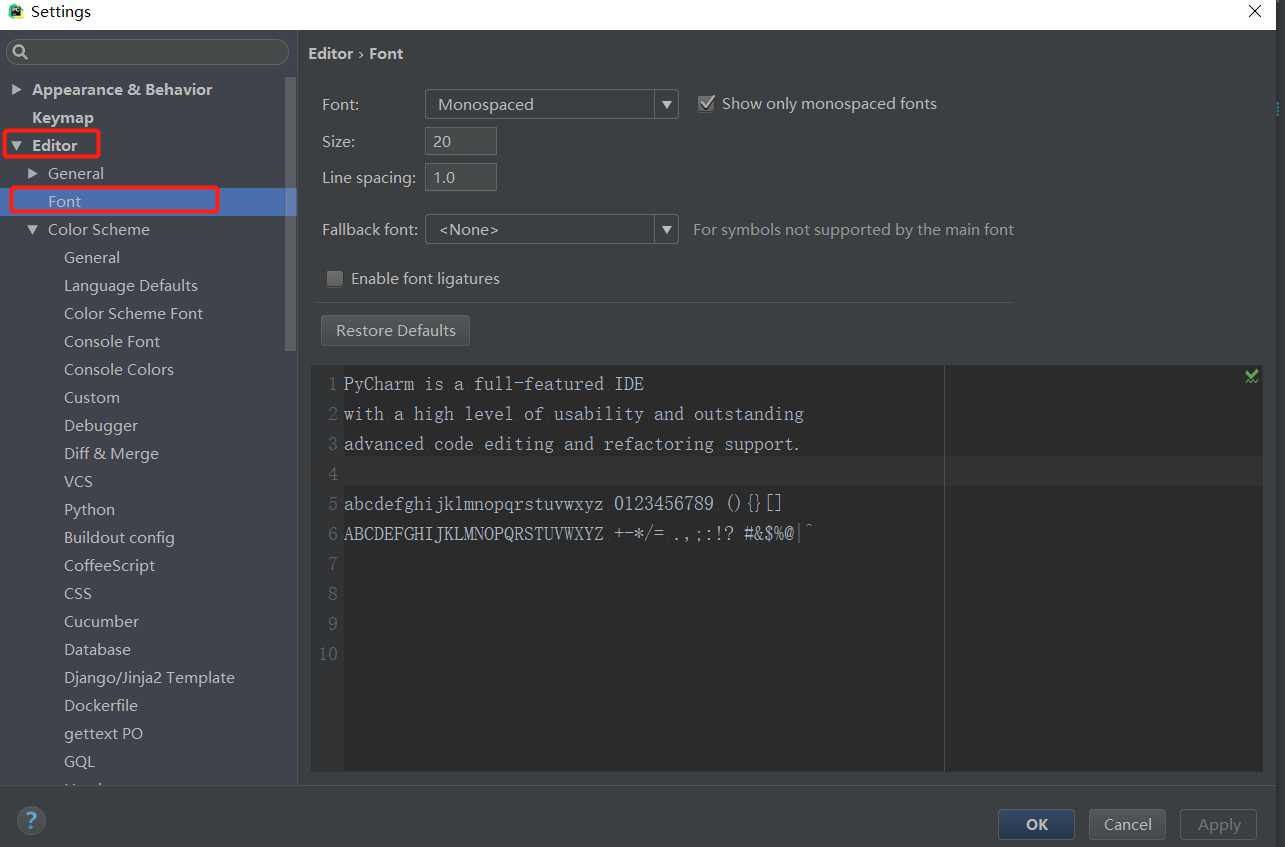The height and width of the screenshot is (847, 1285).
Task: Click the Cancel button
Action: [1127, 824]
